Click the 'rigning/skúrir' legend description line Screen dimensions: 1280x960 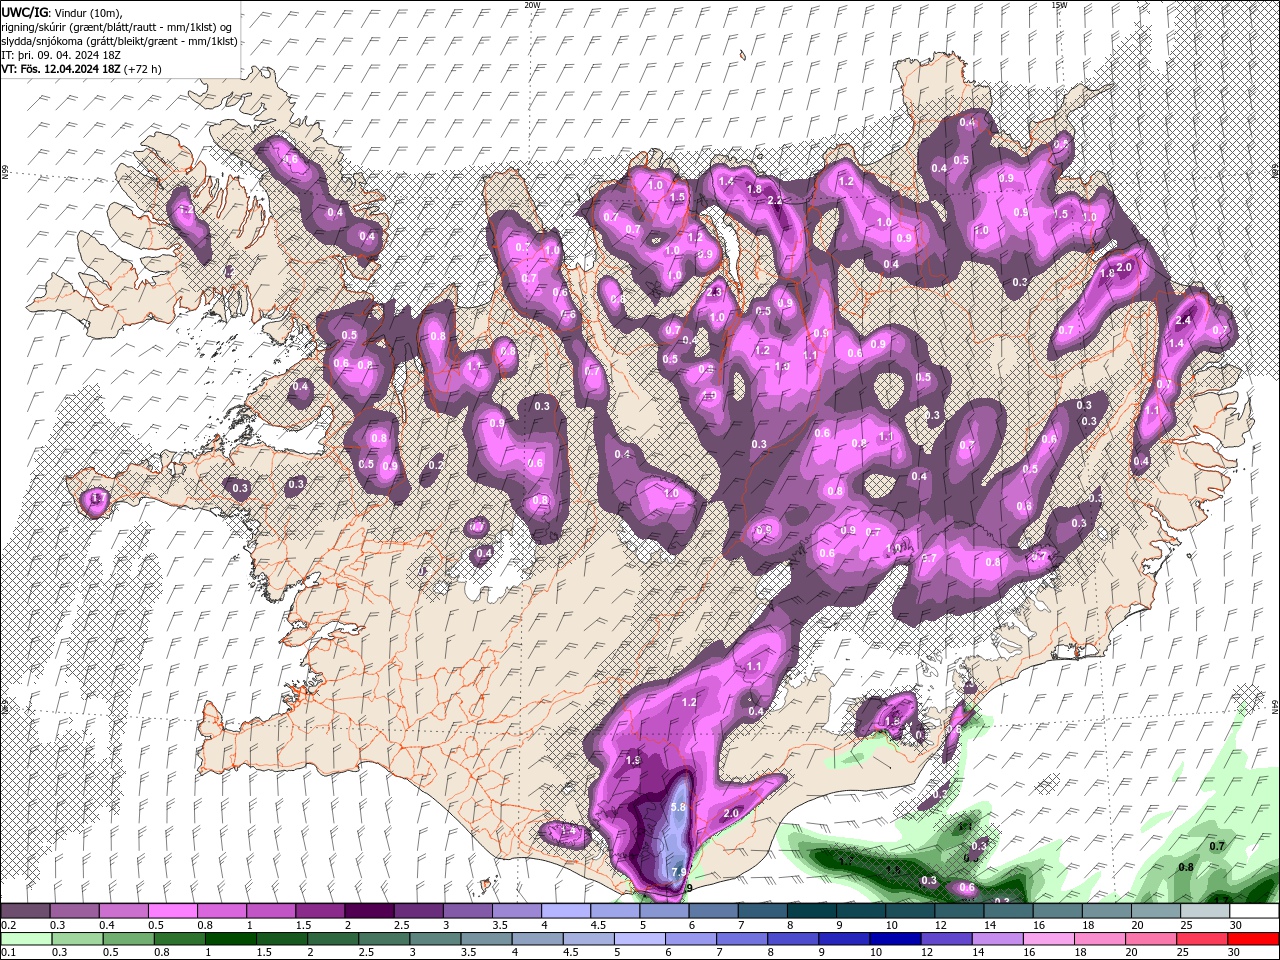tap(118, 26)
